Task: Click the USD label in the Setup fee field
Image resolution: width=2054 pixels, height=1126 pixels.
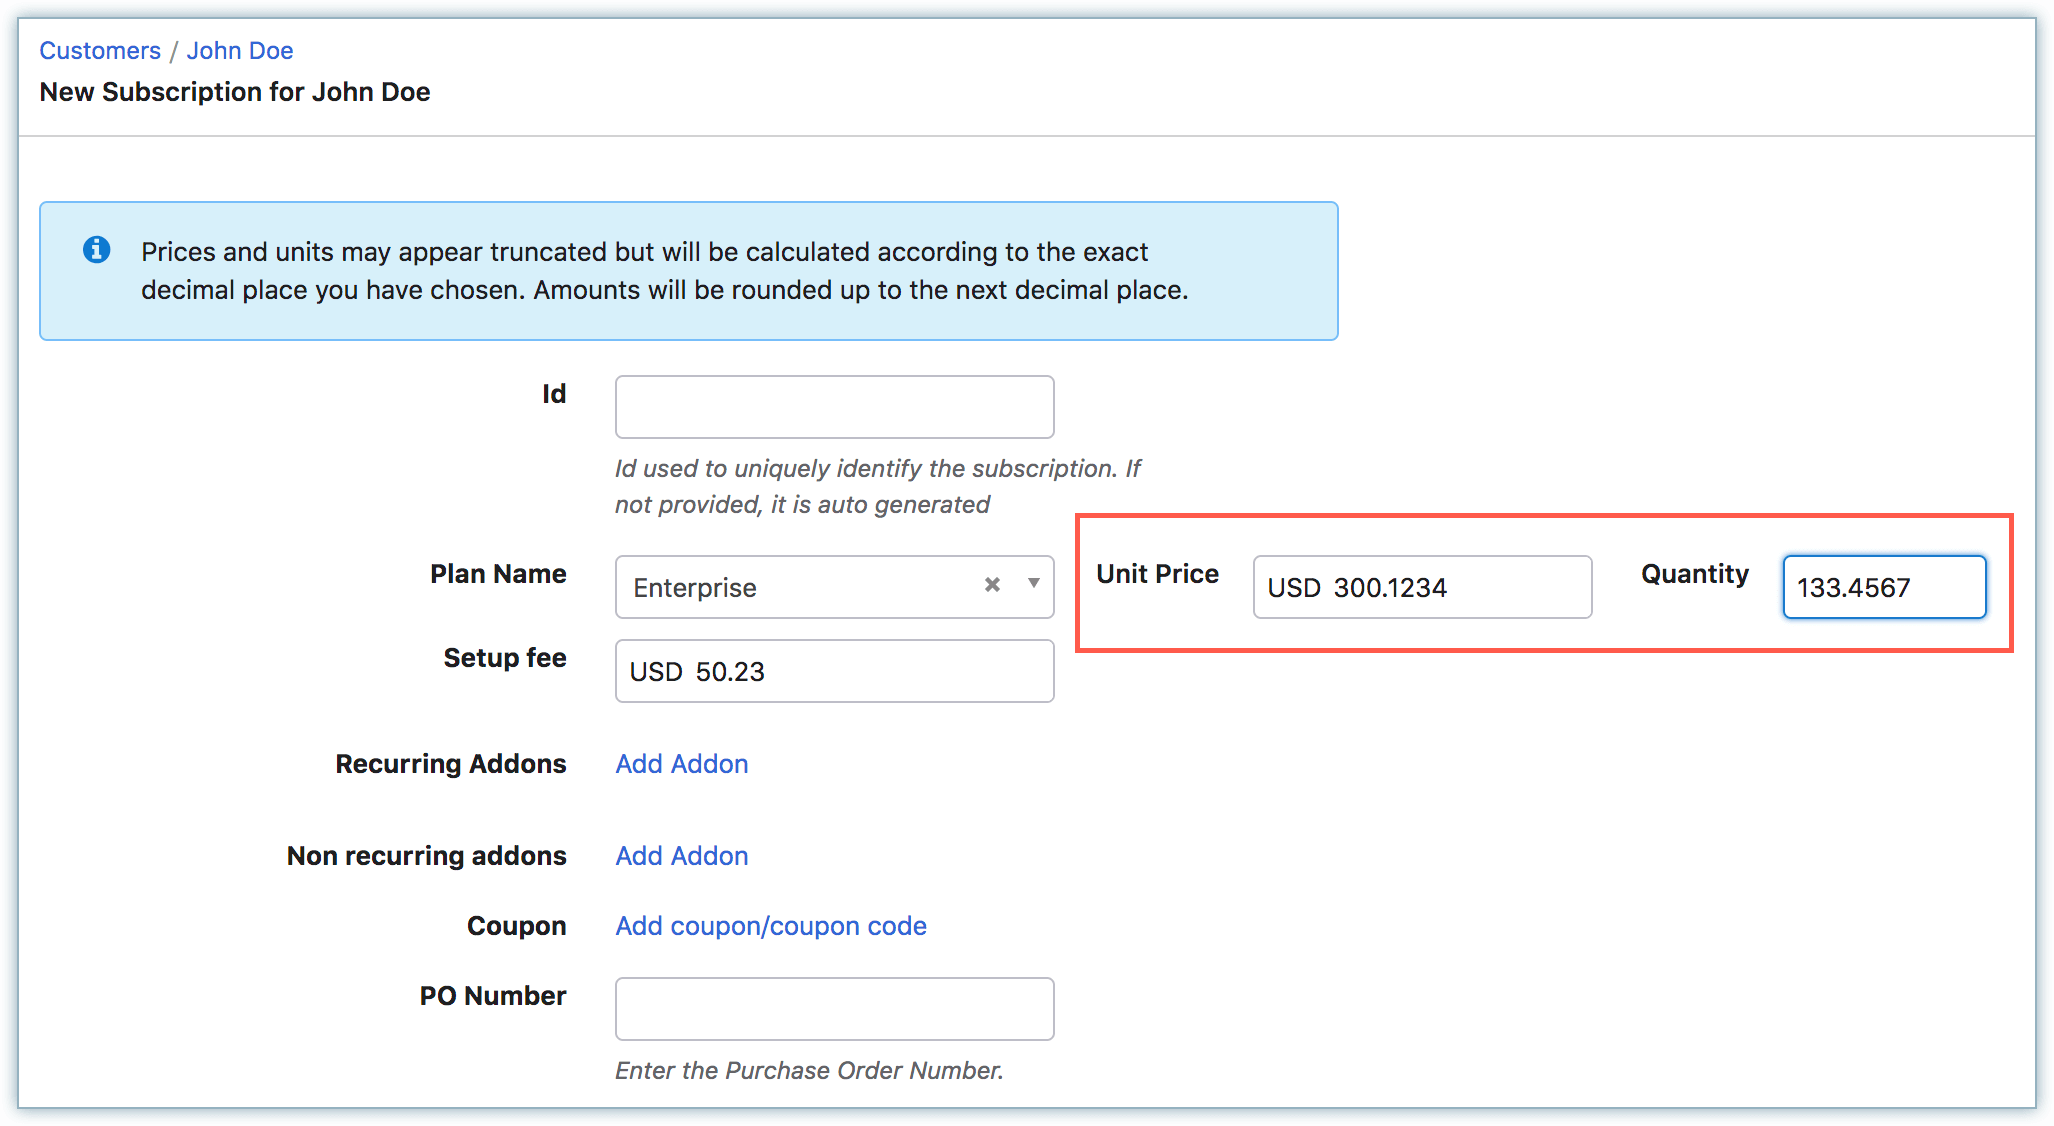Action: 656,671
